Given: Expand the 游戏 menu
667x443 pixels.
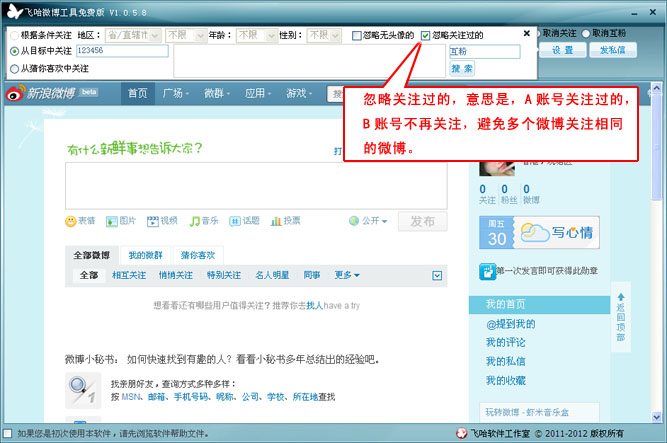Looking at the screenshot, I should 299,93.
